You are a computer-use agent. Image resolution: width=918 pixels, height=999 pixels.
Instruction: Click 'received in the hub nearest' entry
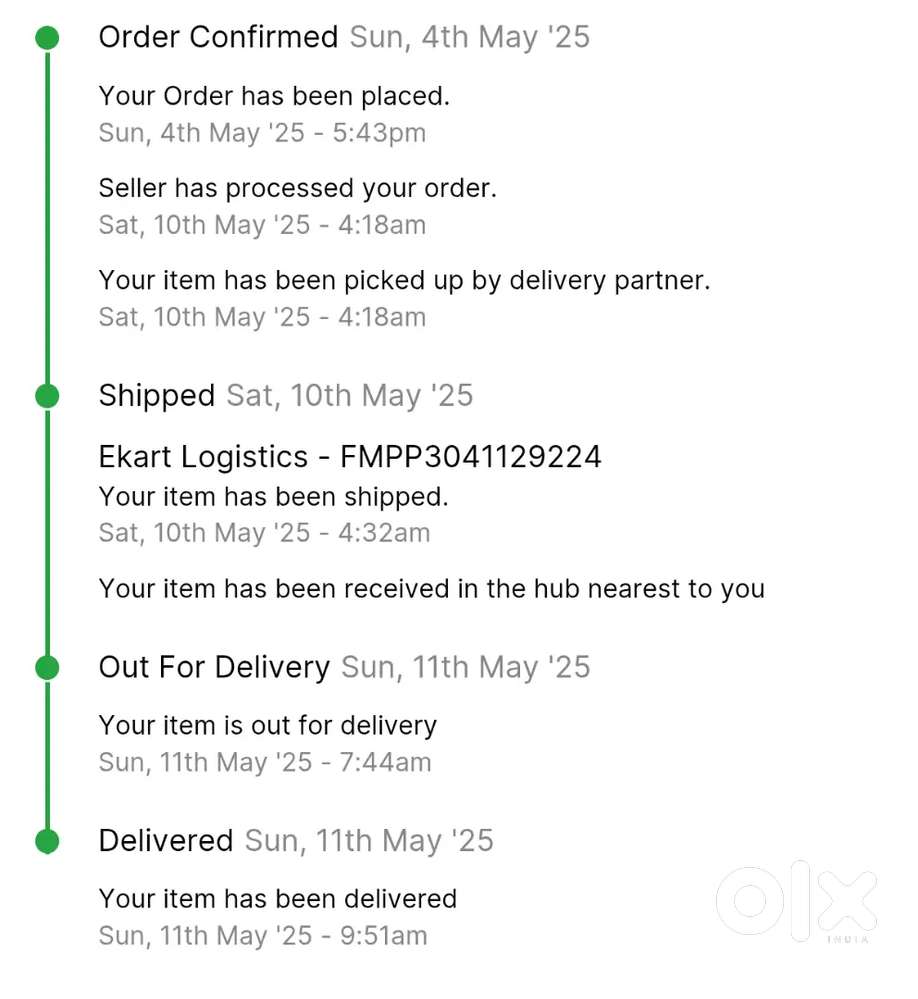pos(431,589)
